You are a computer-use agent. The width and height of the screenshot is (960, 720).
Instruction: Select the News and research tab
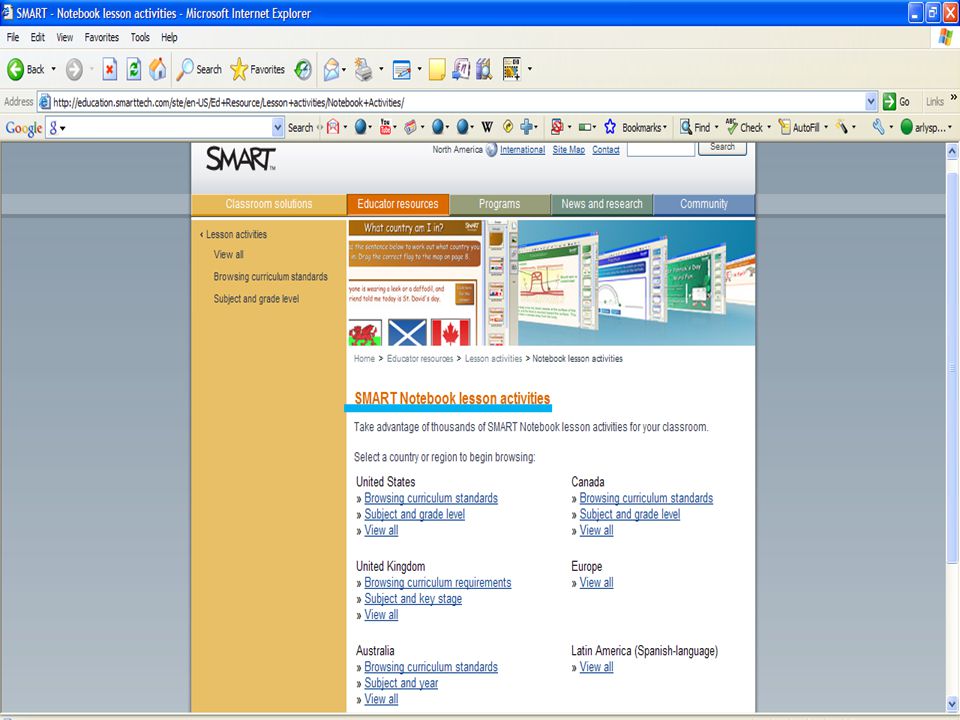602,204
